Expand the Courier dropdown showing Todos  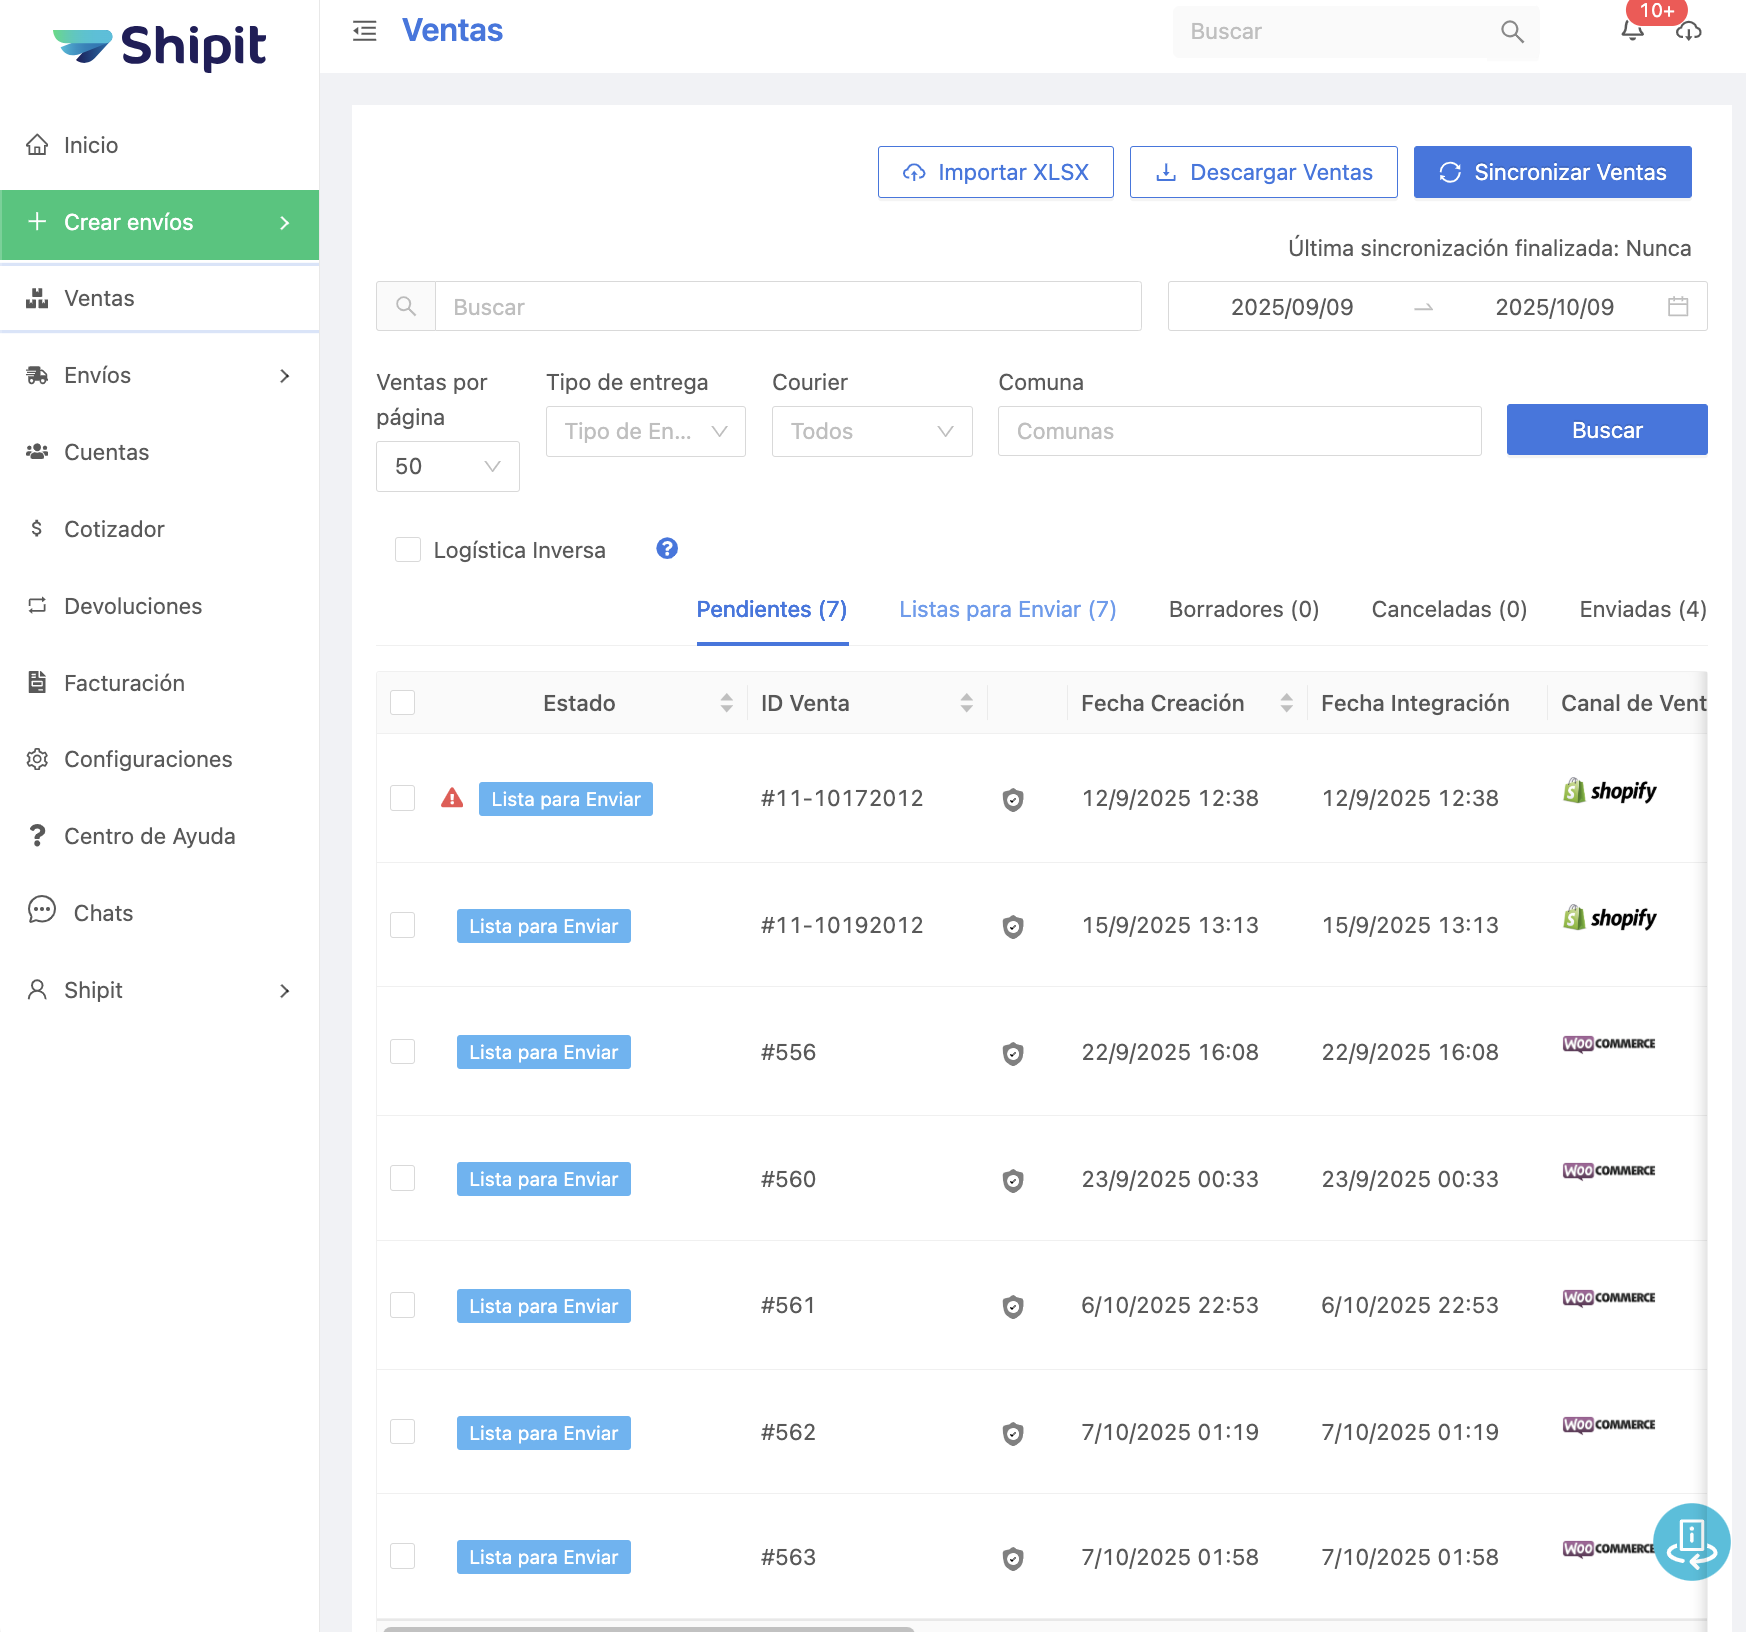[x=871, y=432]
